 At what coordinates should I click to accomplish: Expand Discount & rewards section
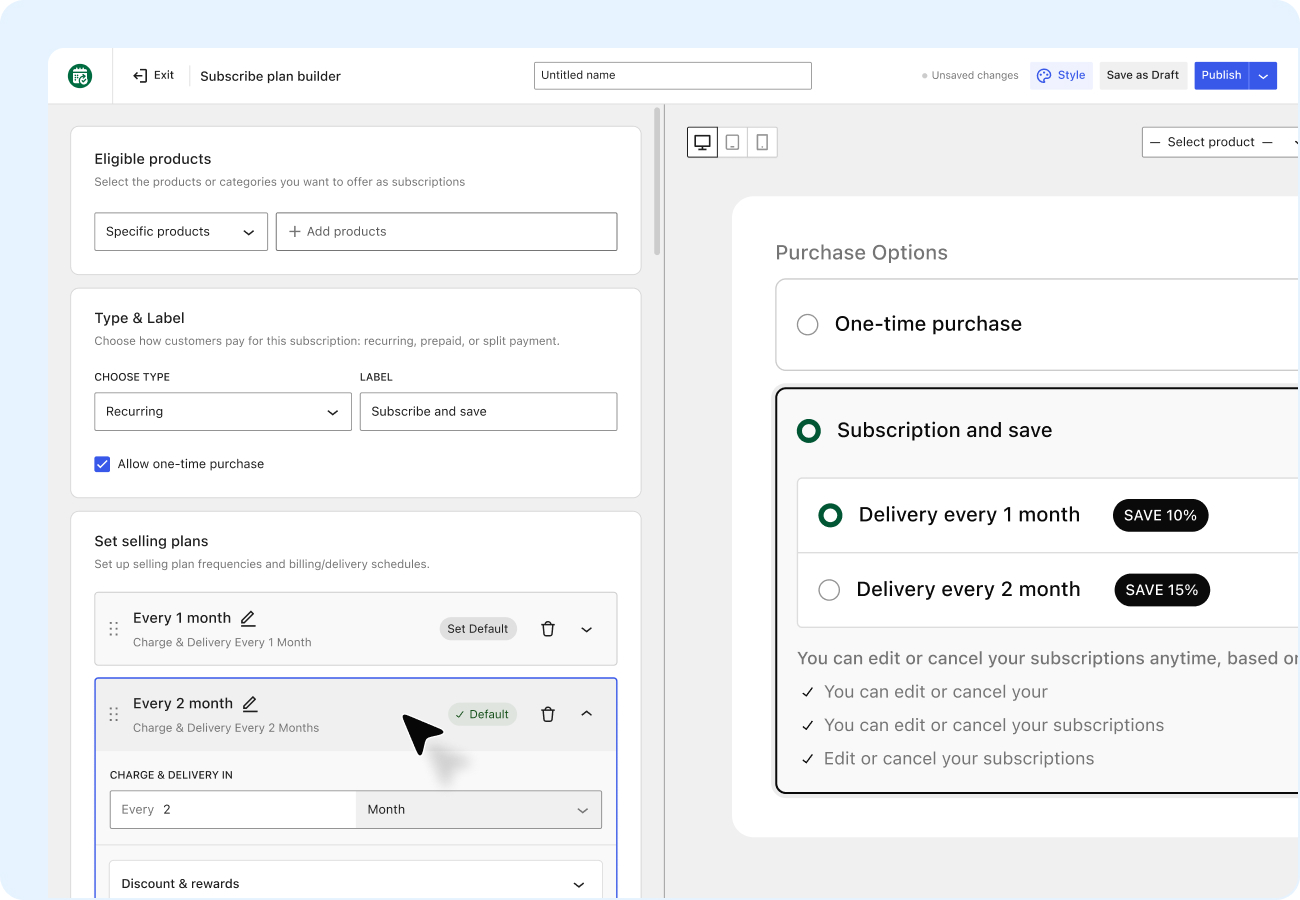pyautogui.click(x=356, y=884)
